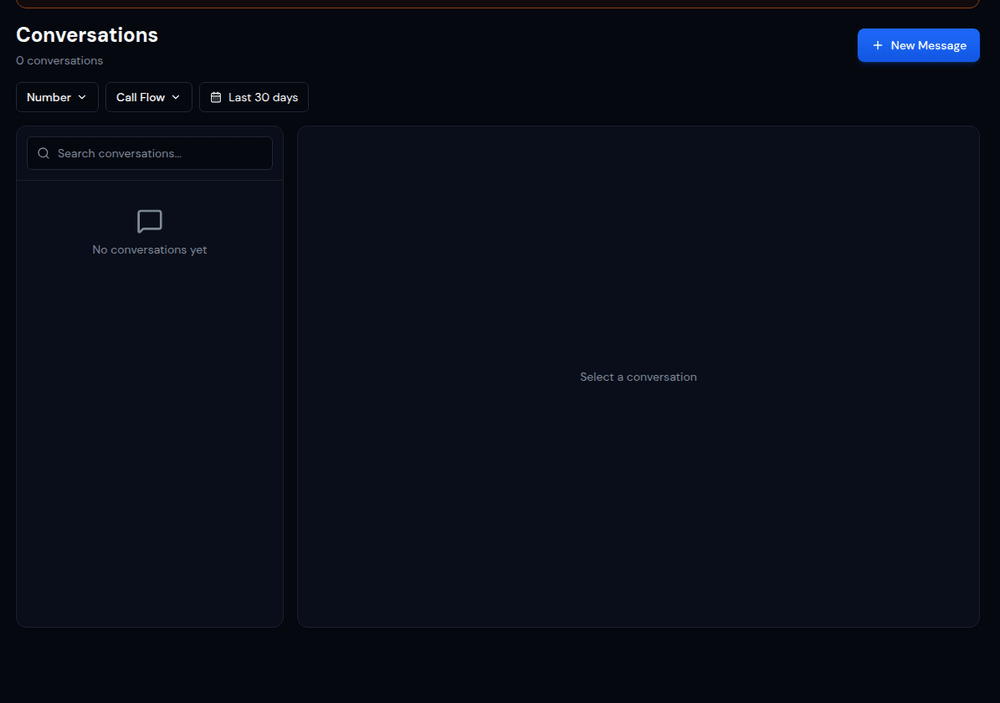Viewport: 1000px width, 703px height.
Task: Click the orange-bordered banner at top
Action: (x=498, y=4)
